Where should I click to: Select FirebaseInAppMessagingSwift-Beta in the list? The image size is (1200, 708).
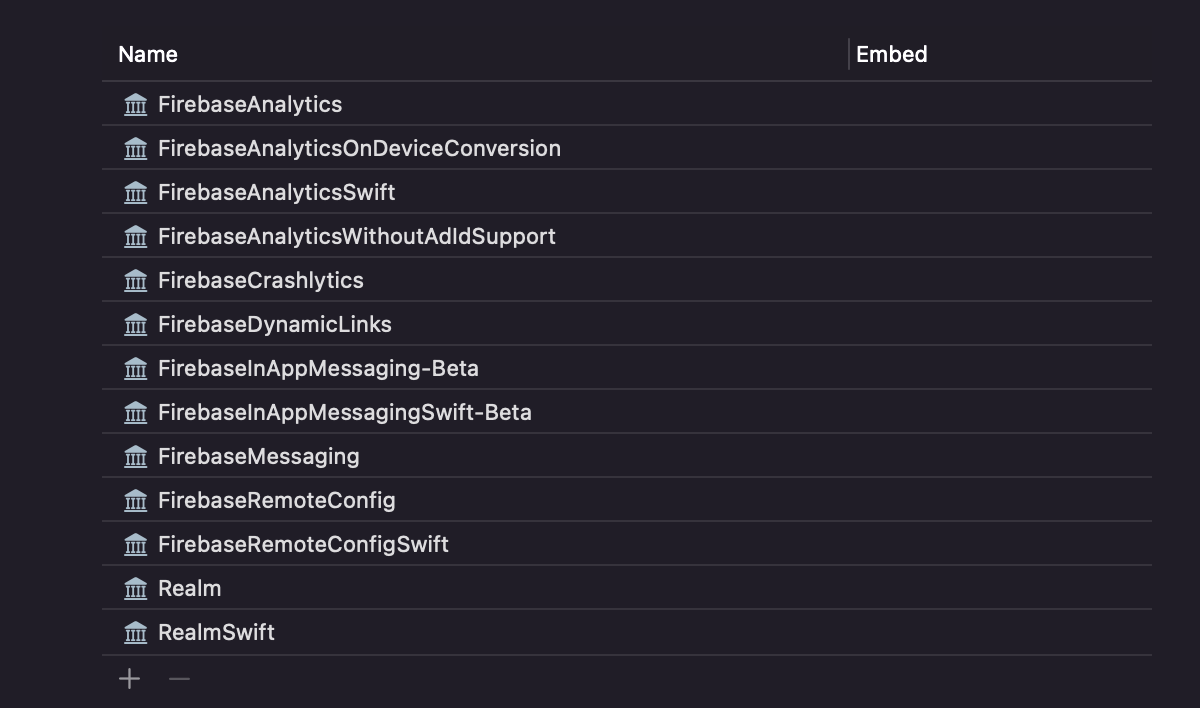click(x=344, y=412)
